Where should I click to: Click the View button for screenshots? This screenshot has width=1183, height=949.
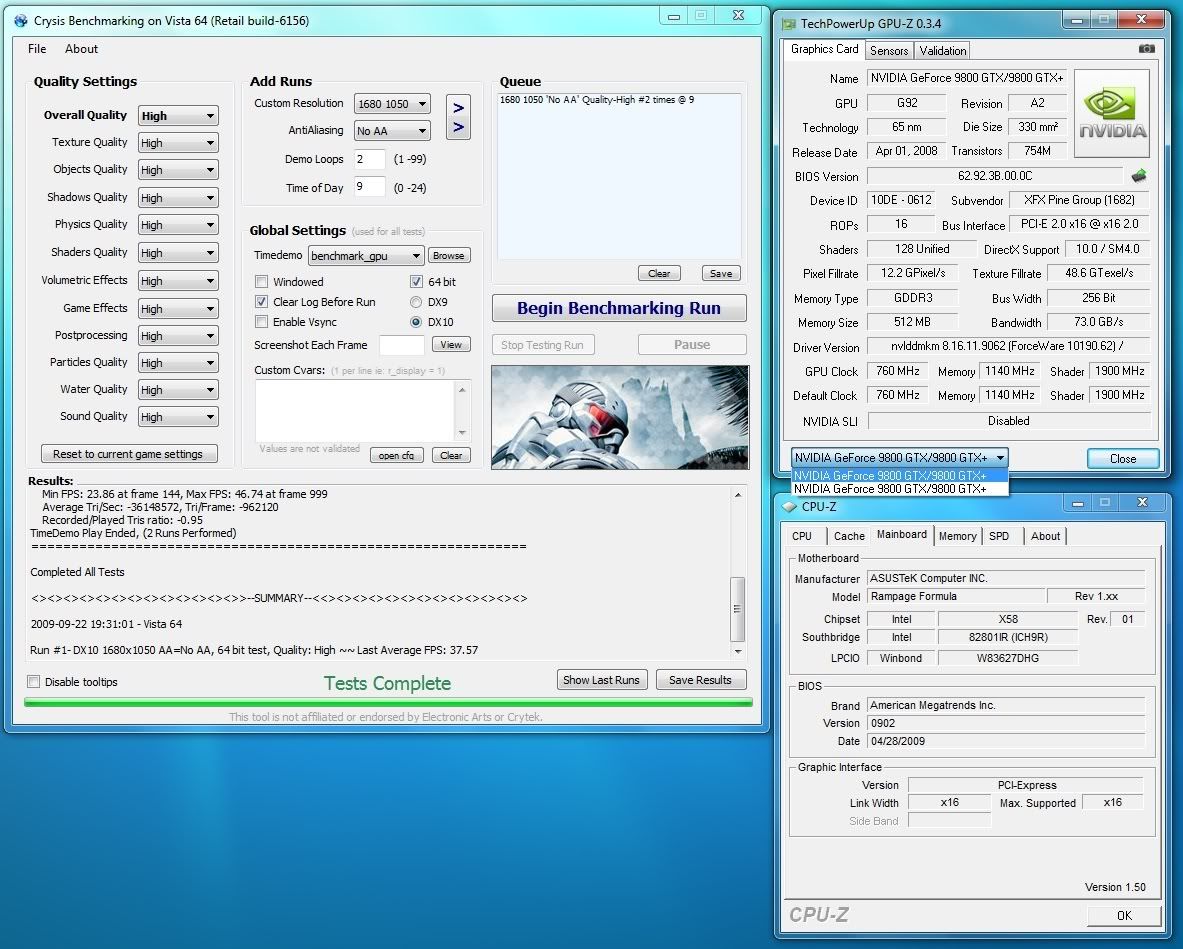click(x=451, y=345)
